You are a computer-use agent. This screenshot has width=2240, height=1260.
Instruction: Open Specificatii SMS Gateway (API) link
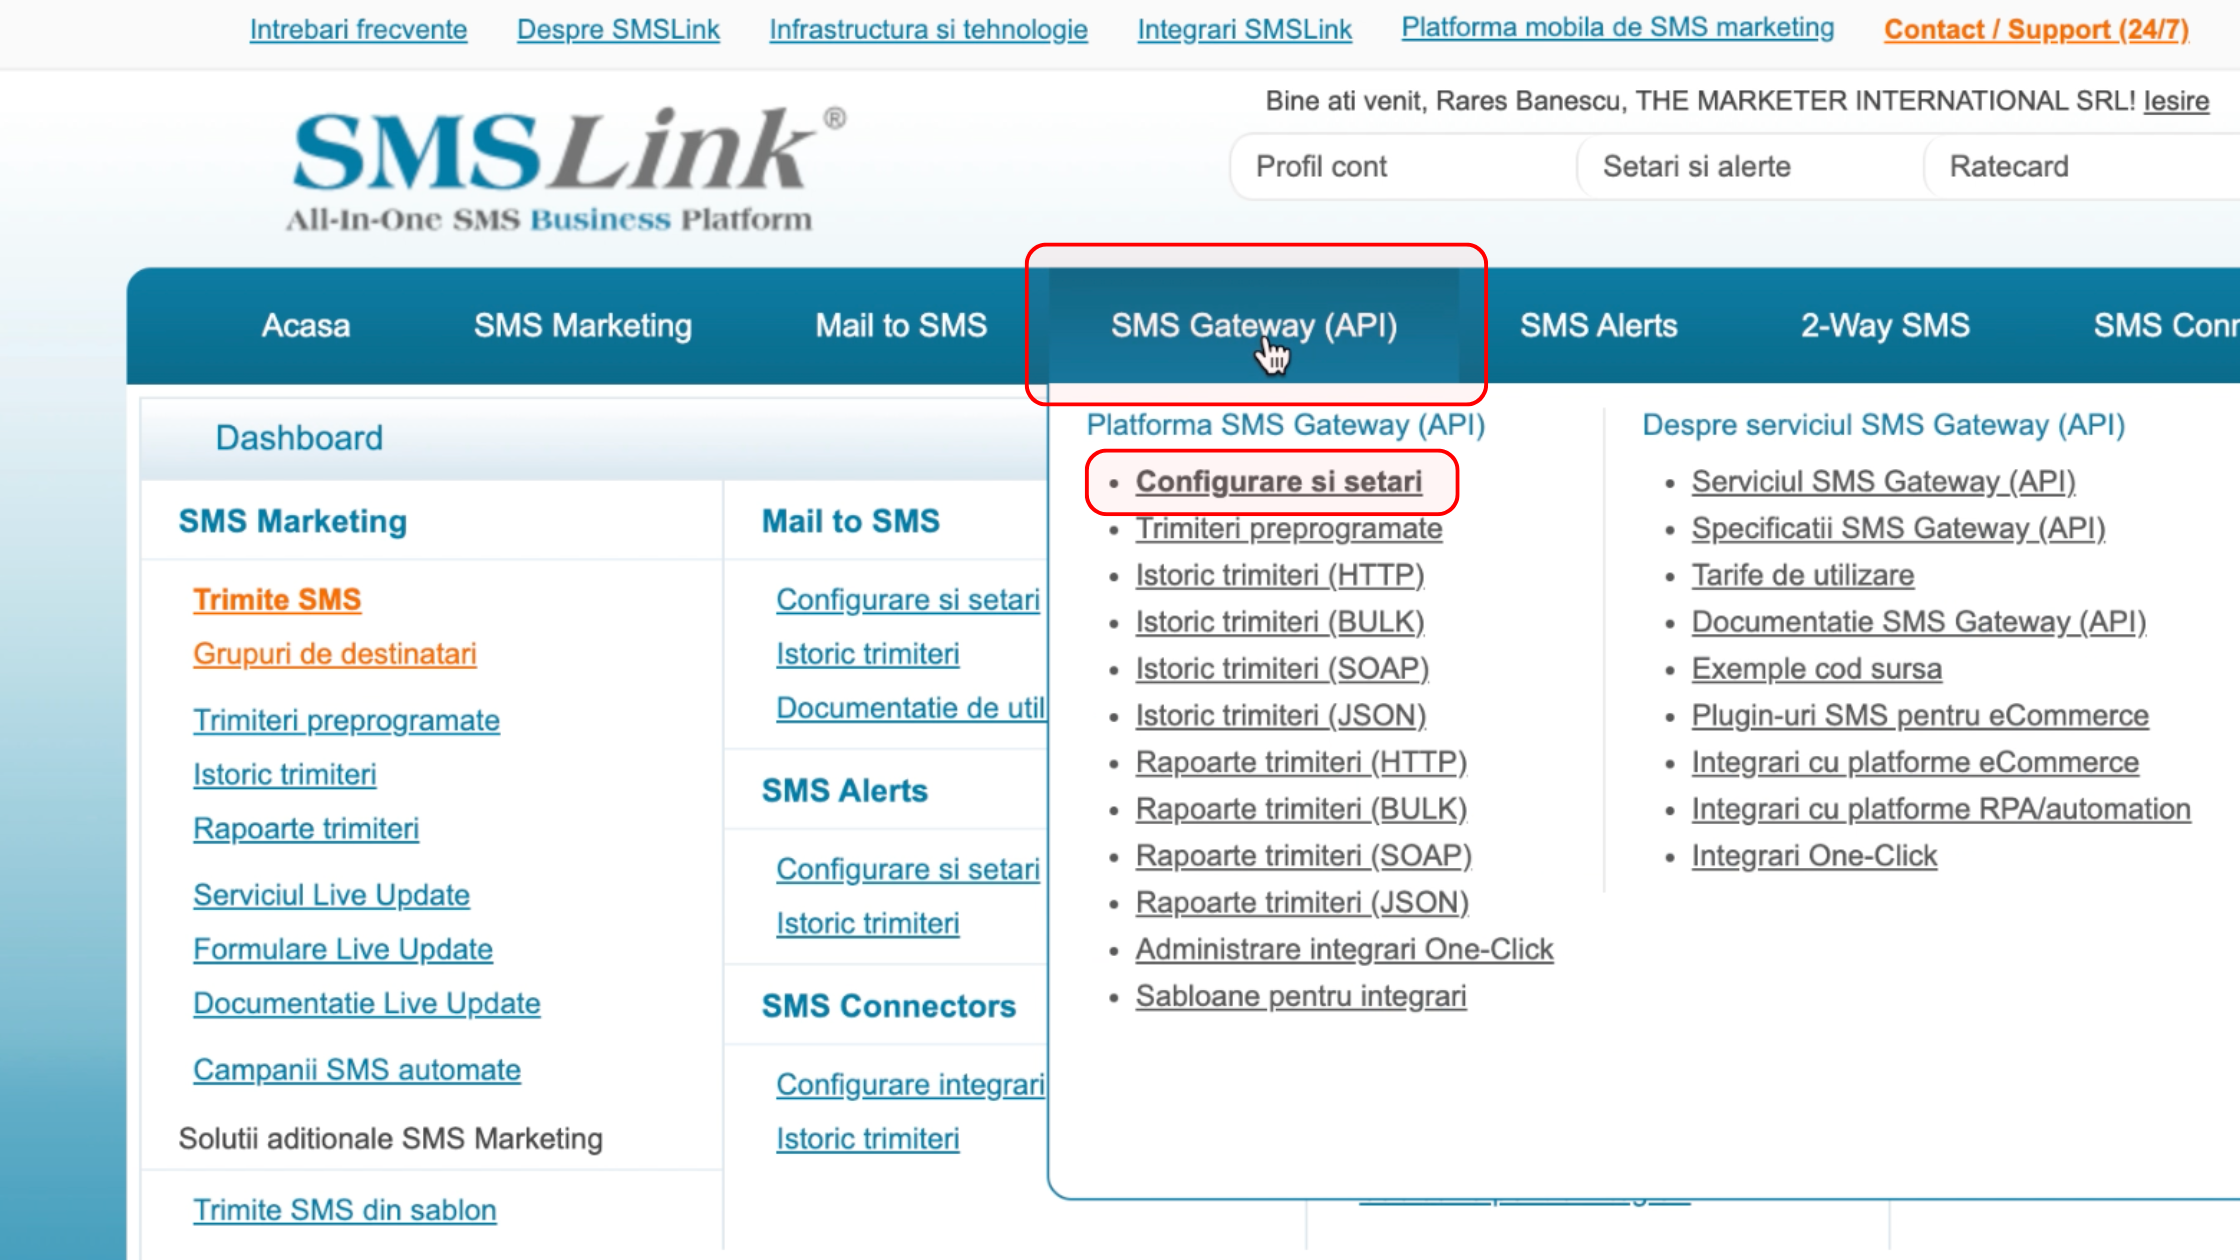[x=1898, y=529]
